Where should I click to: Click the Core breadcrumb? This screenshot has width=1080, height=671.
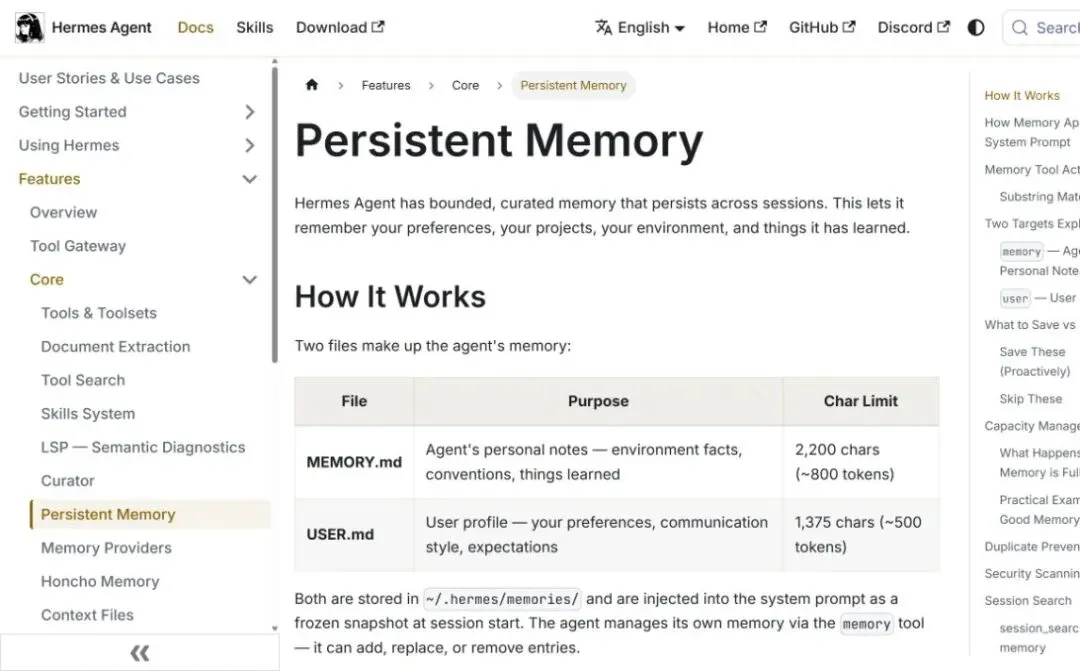[x=465, y=85]
